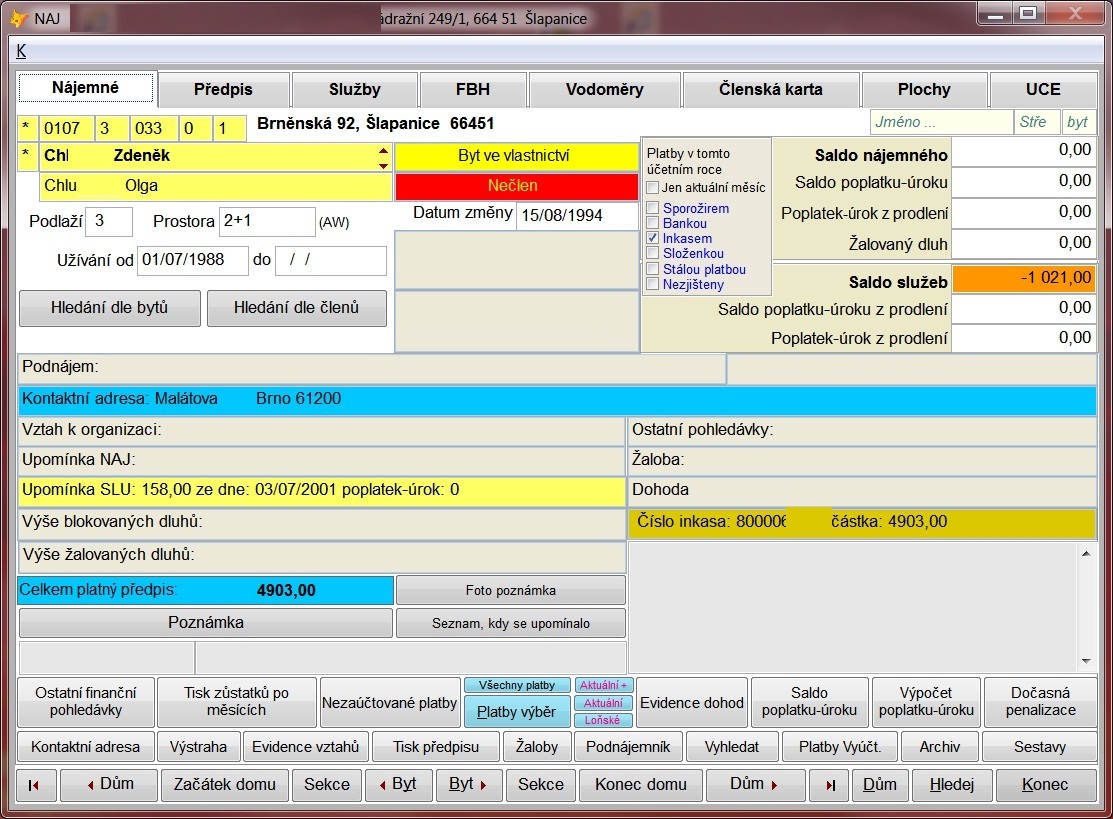Click the NAJ application icon in title bar
1113x819 pixels.
pos(18,18)
